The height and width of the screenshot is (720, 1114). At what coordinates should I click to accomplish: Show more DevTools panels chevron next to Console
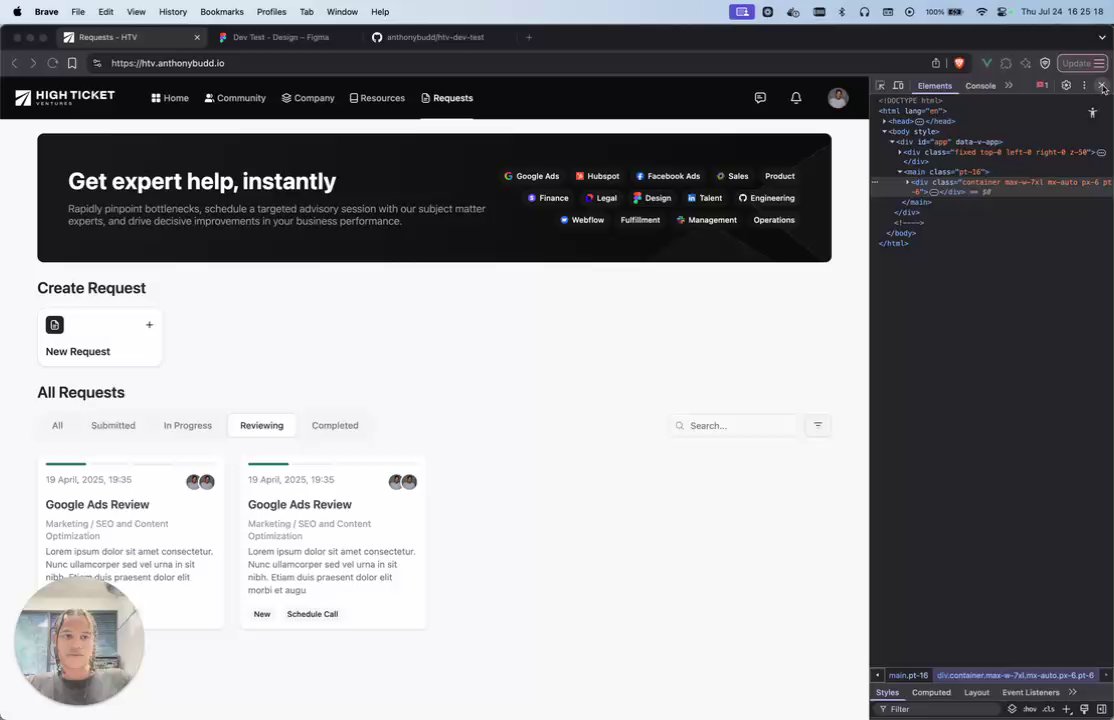(1009, 85)
